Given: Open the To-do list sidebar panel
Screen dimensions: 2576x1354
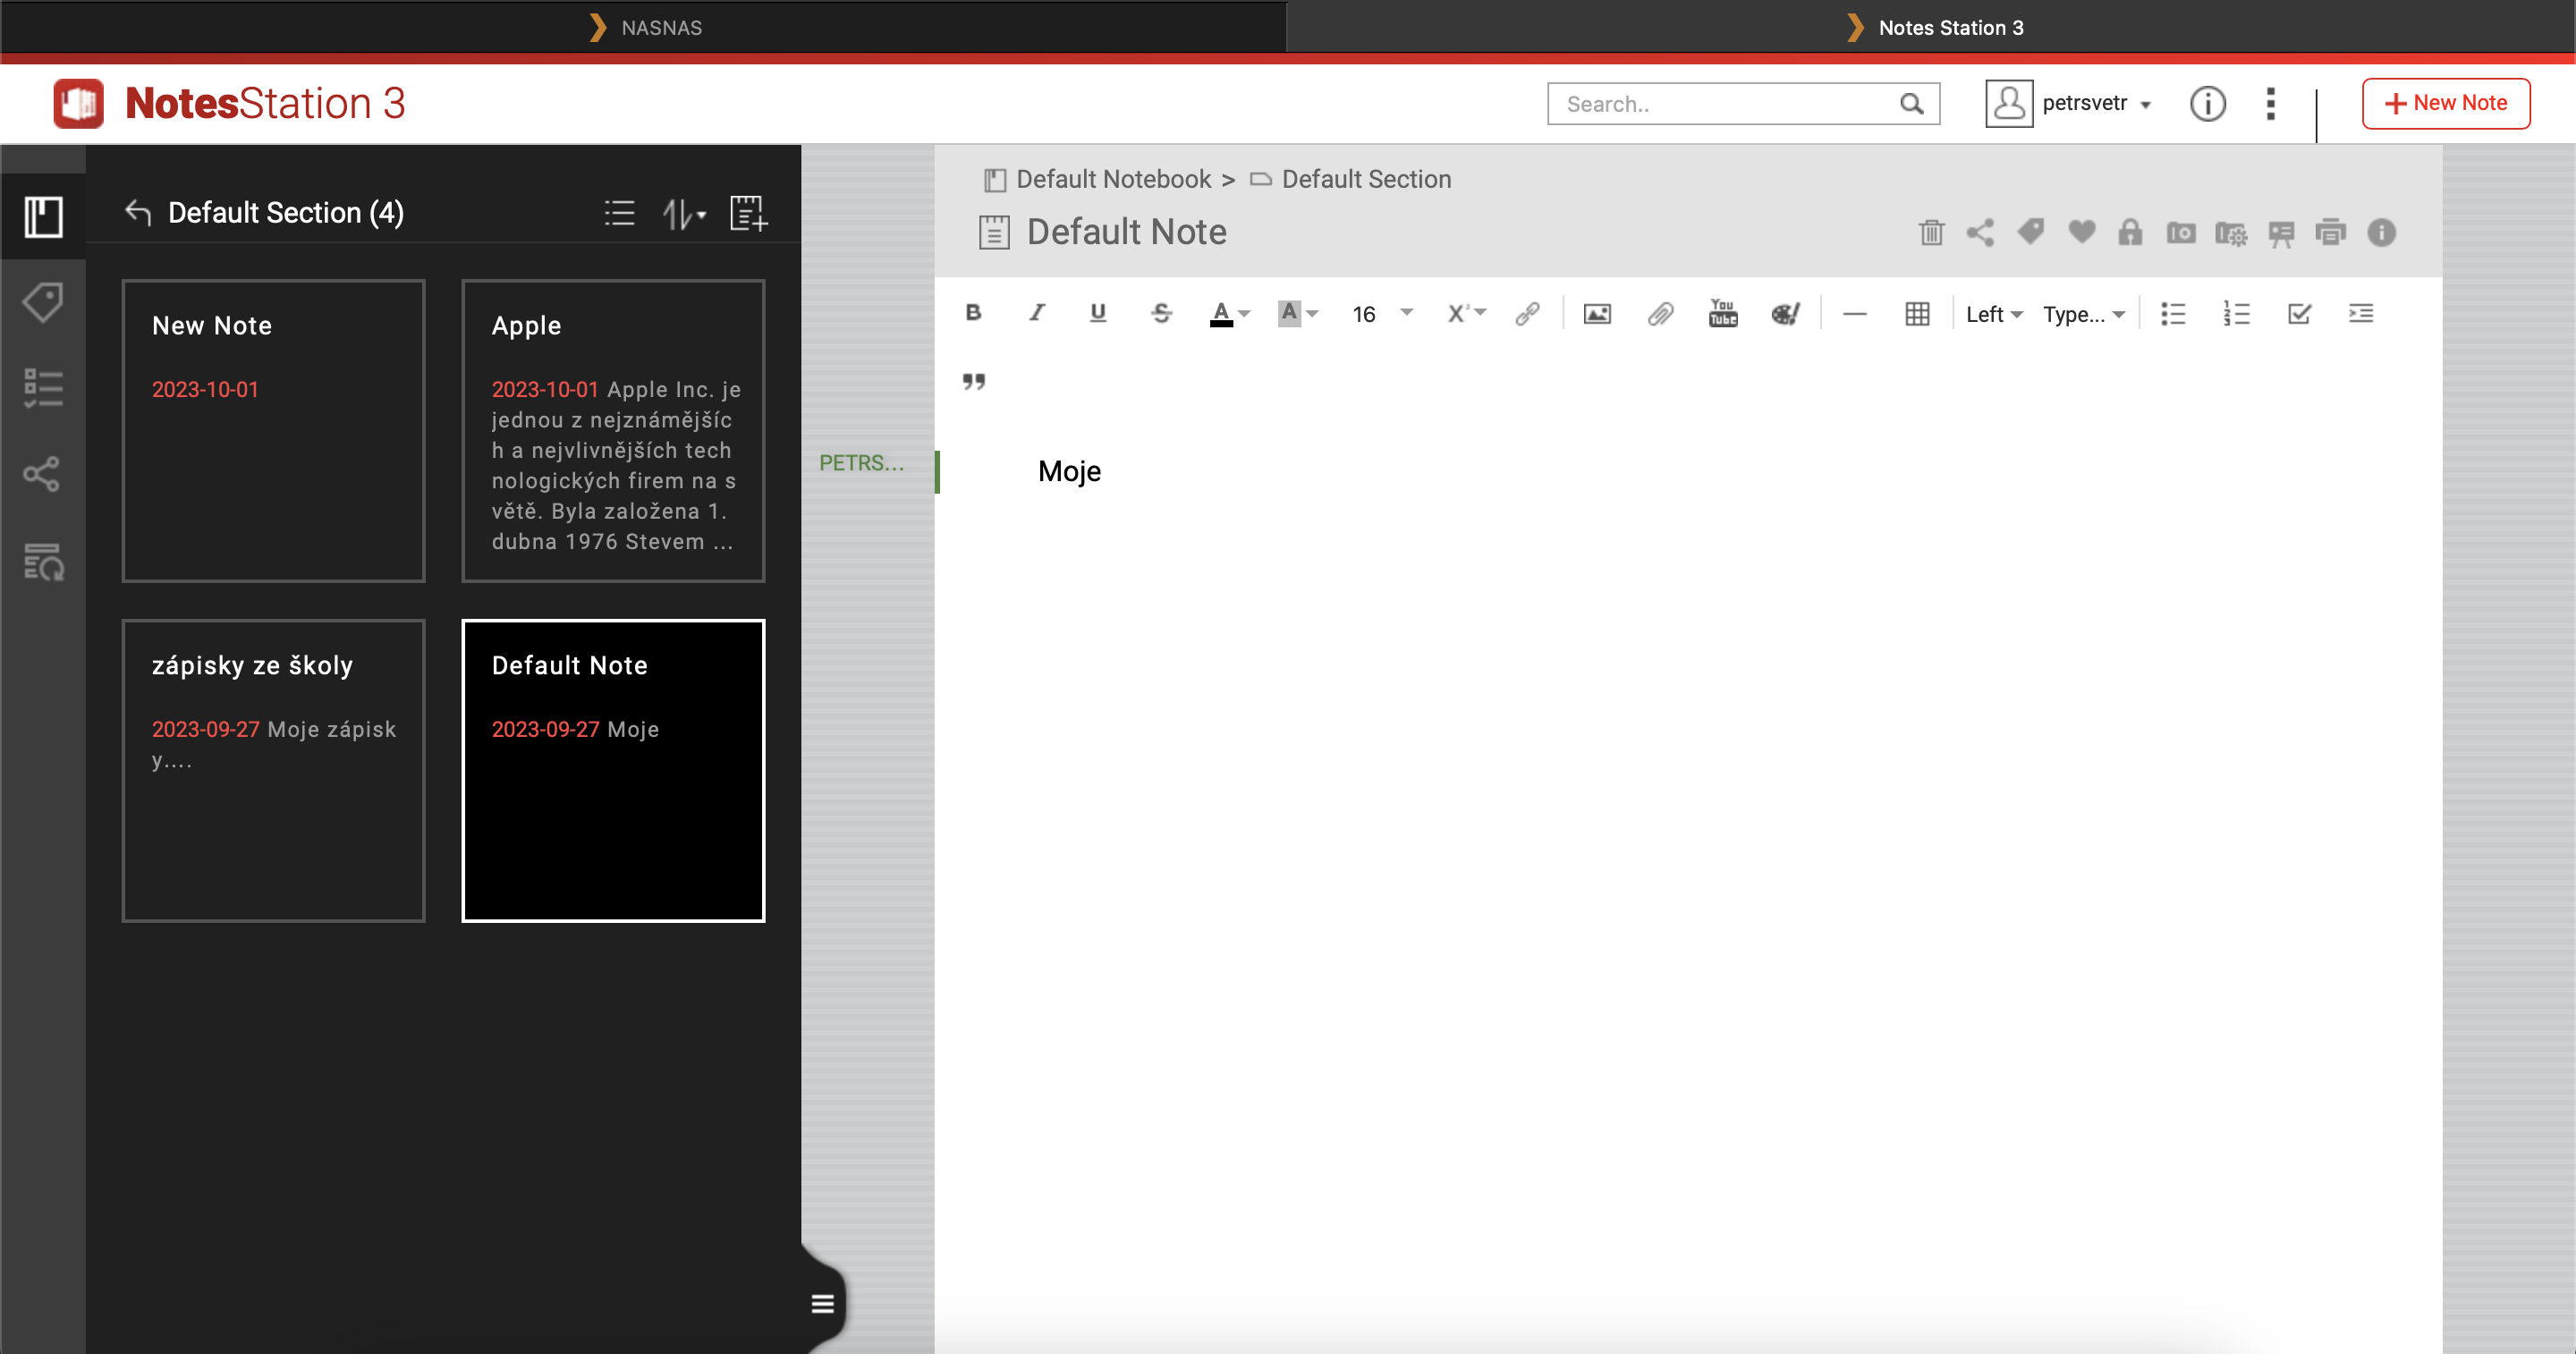Looking at the screenshot, I should point(42,388).
